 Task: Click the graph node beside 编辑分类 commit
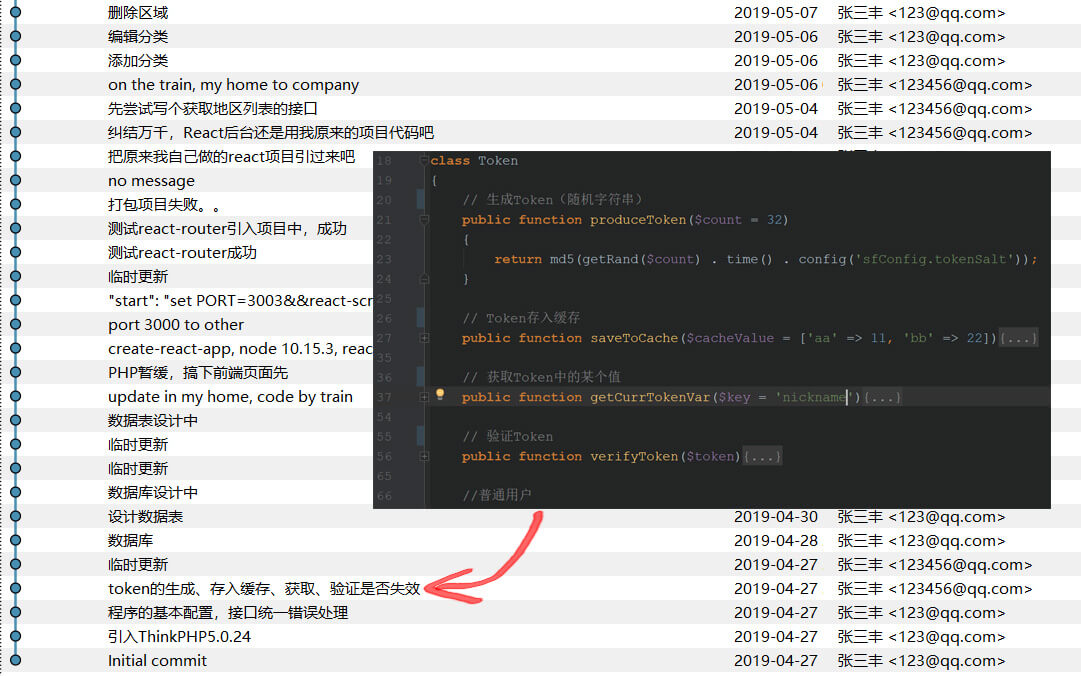coord(15,37)
